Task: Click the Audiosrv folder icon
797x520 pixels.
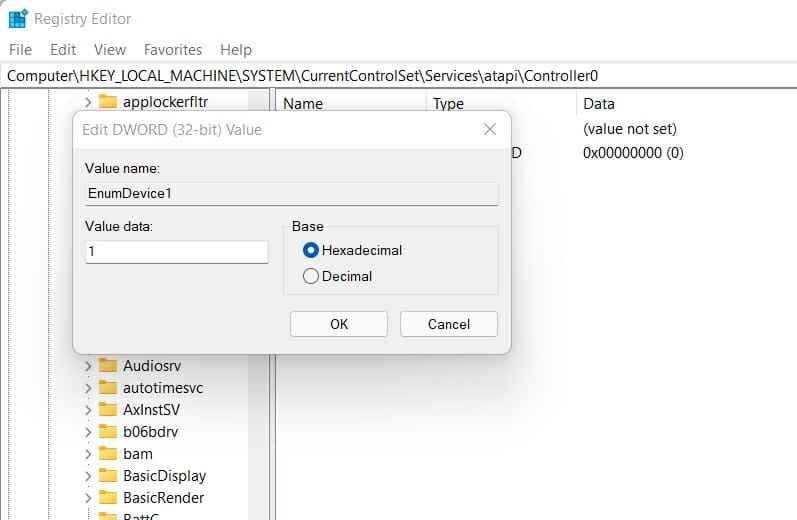Action: [108, 365]
